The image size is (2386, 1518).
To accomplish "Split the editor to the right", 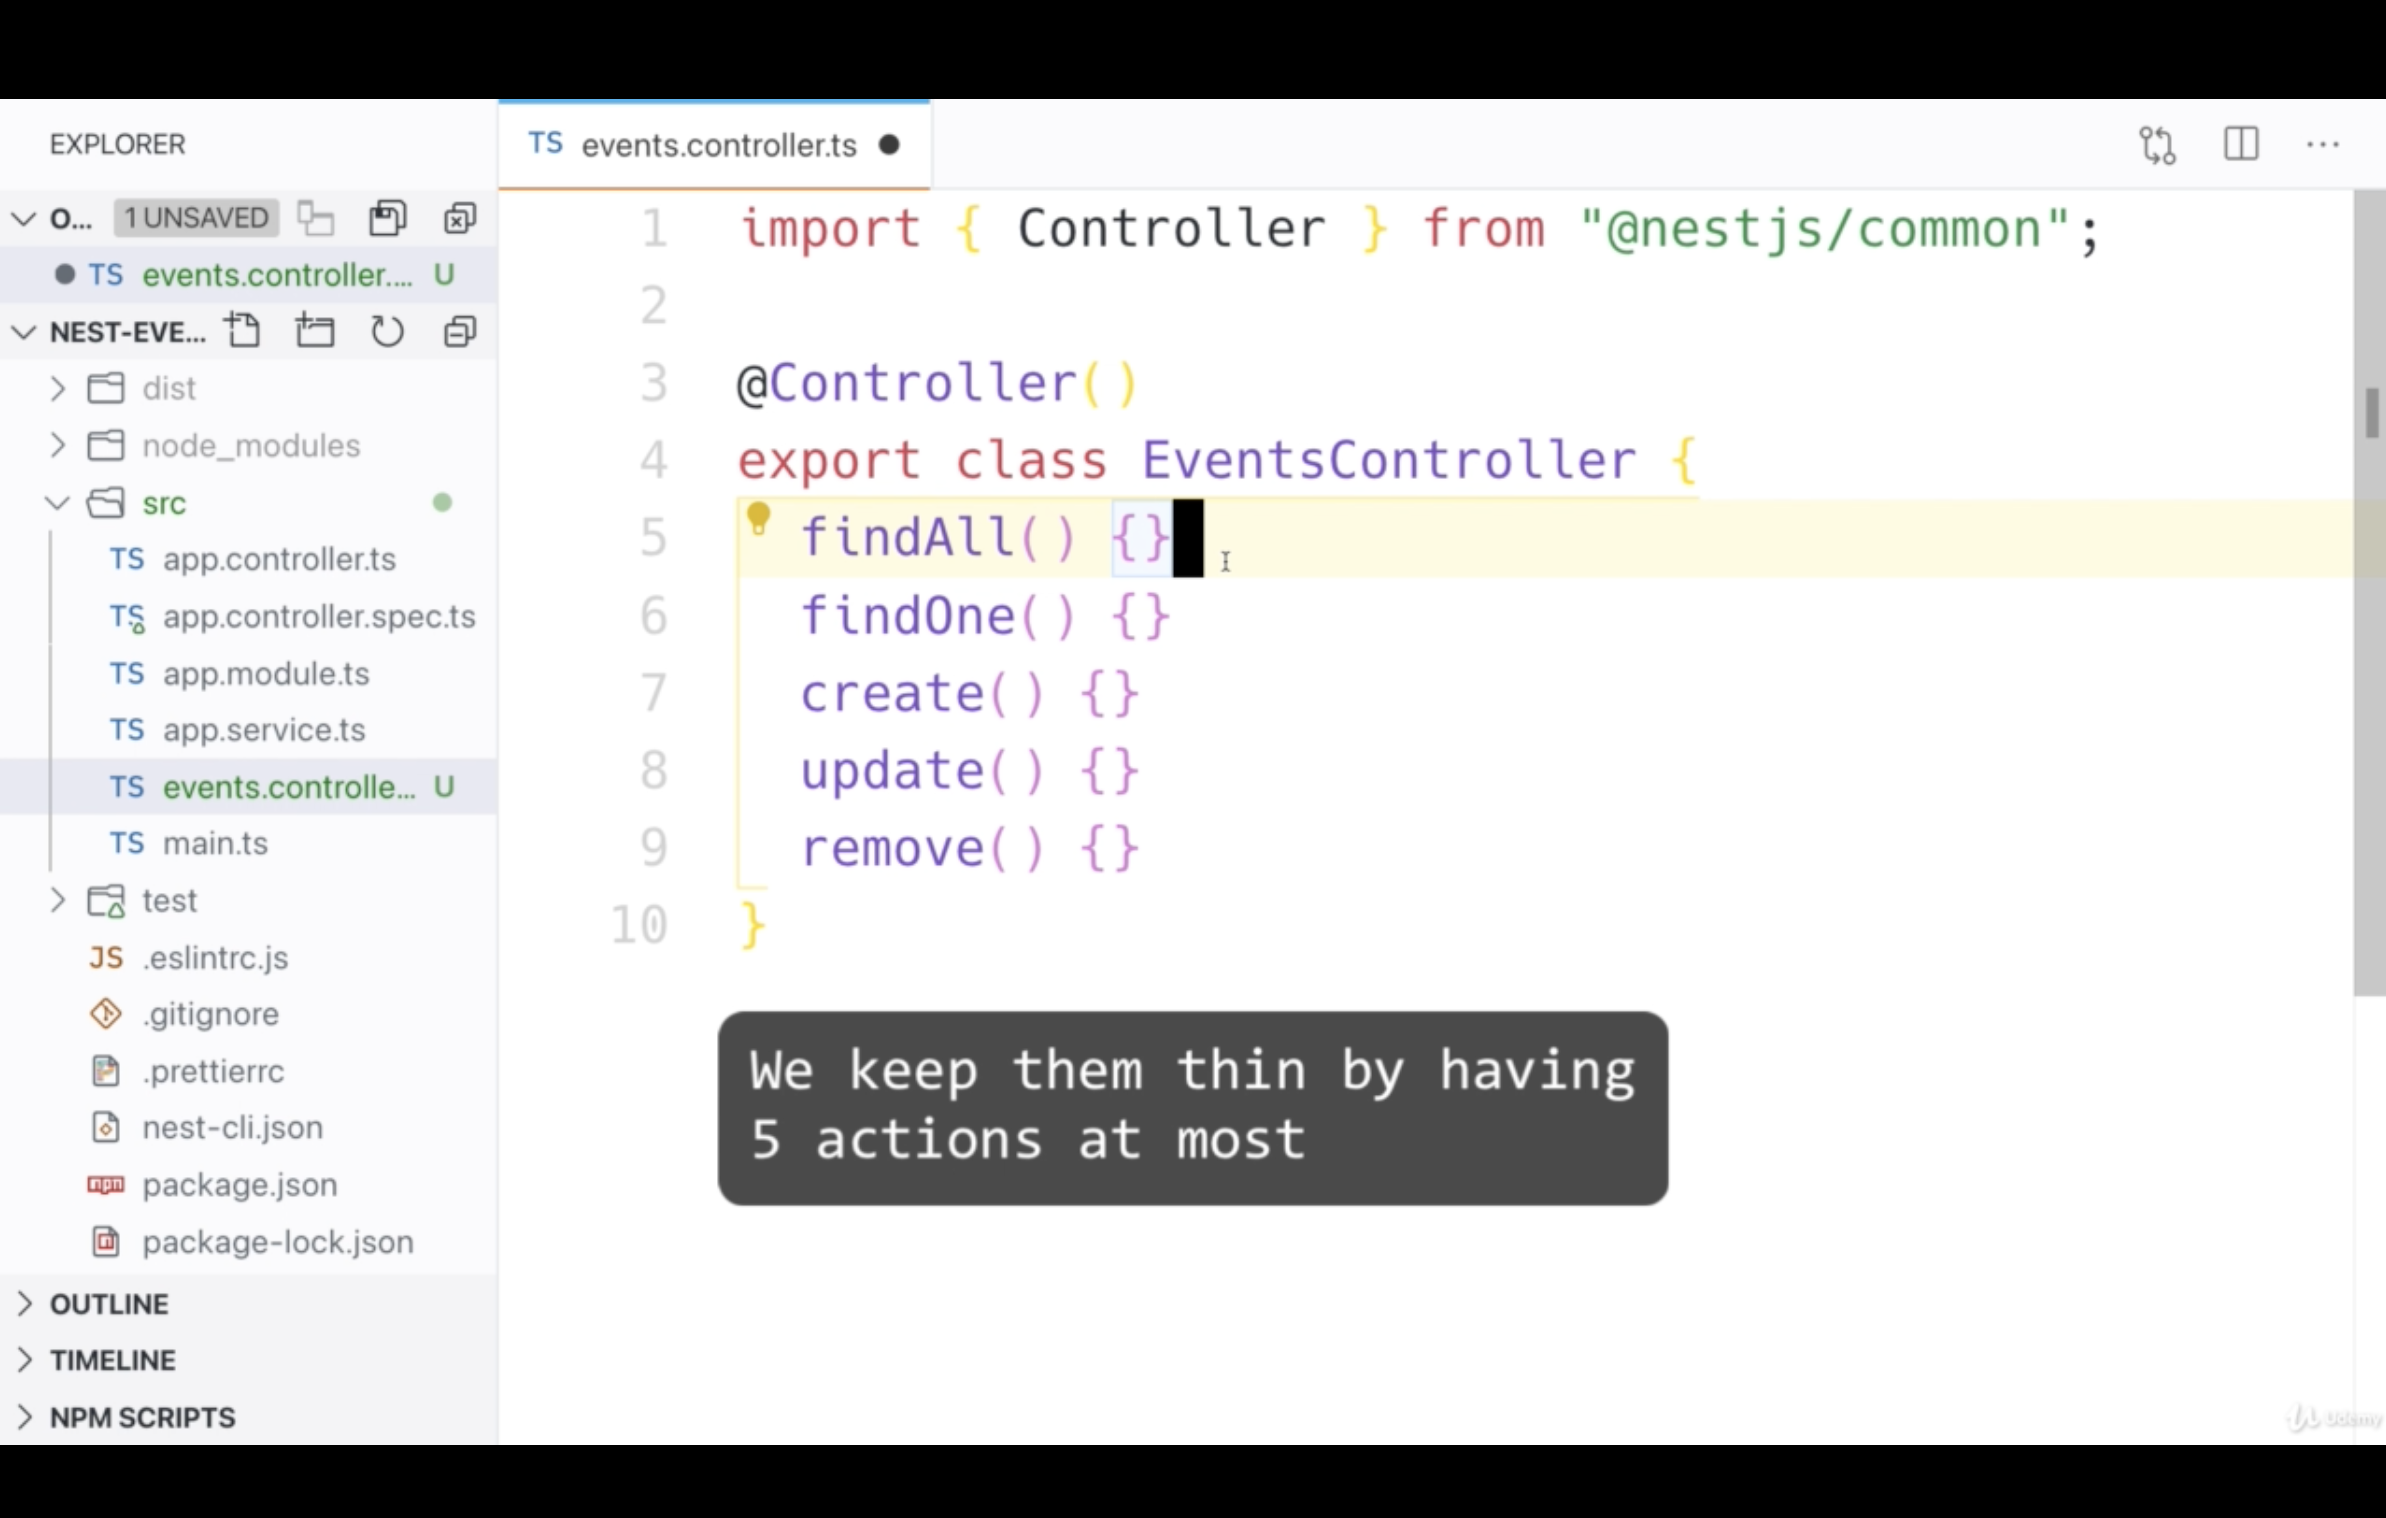I will point(2241,144).
